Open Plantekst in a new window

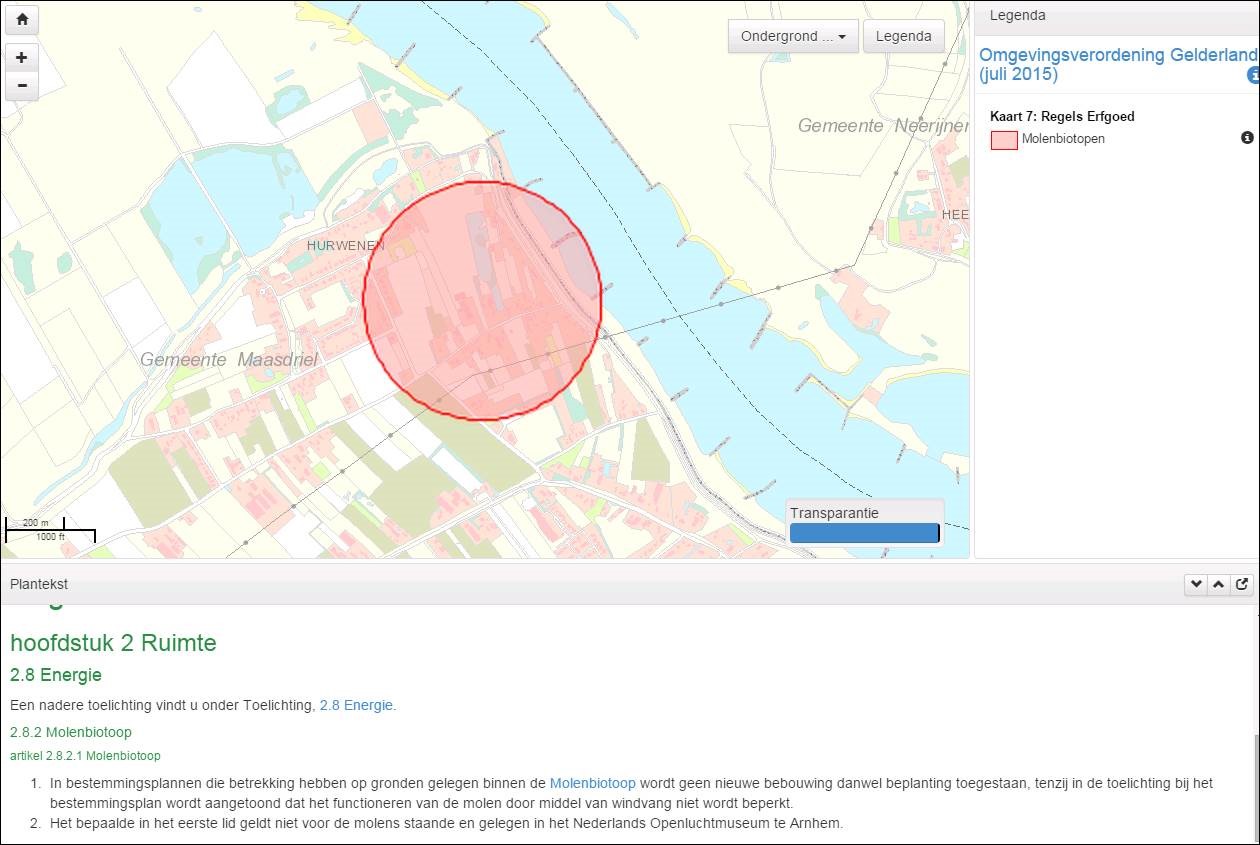[1242, 584]
